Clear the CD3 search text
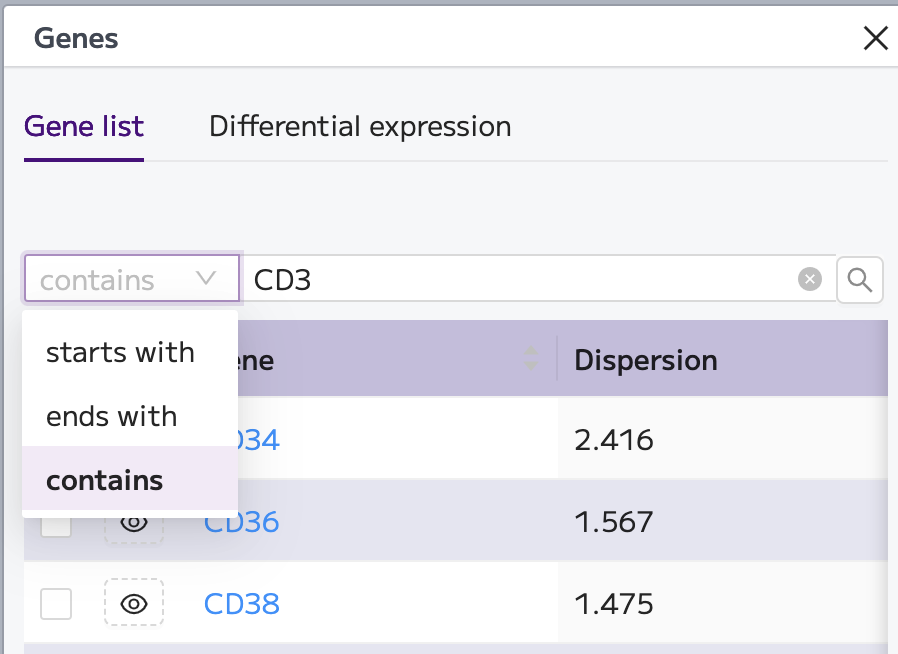This screenshot has height=654, width=898. (x=809, y=279)
